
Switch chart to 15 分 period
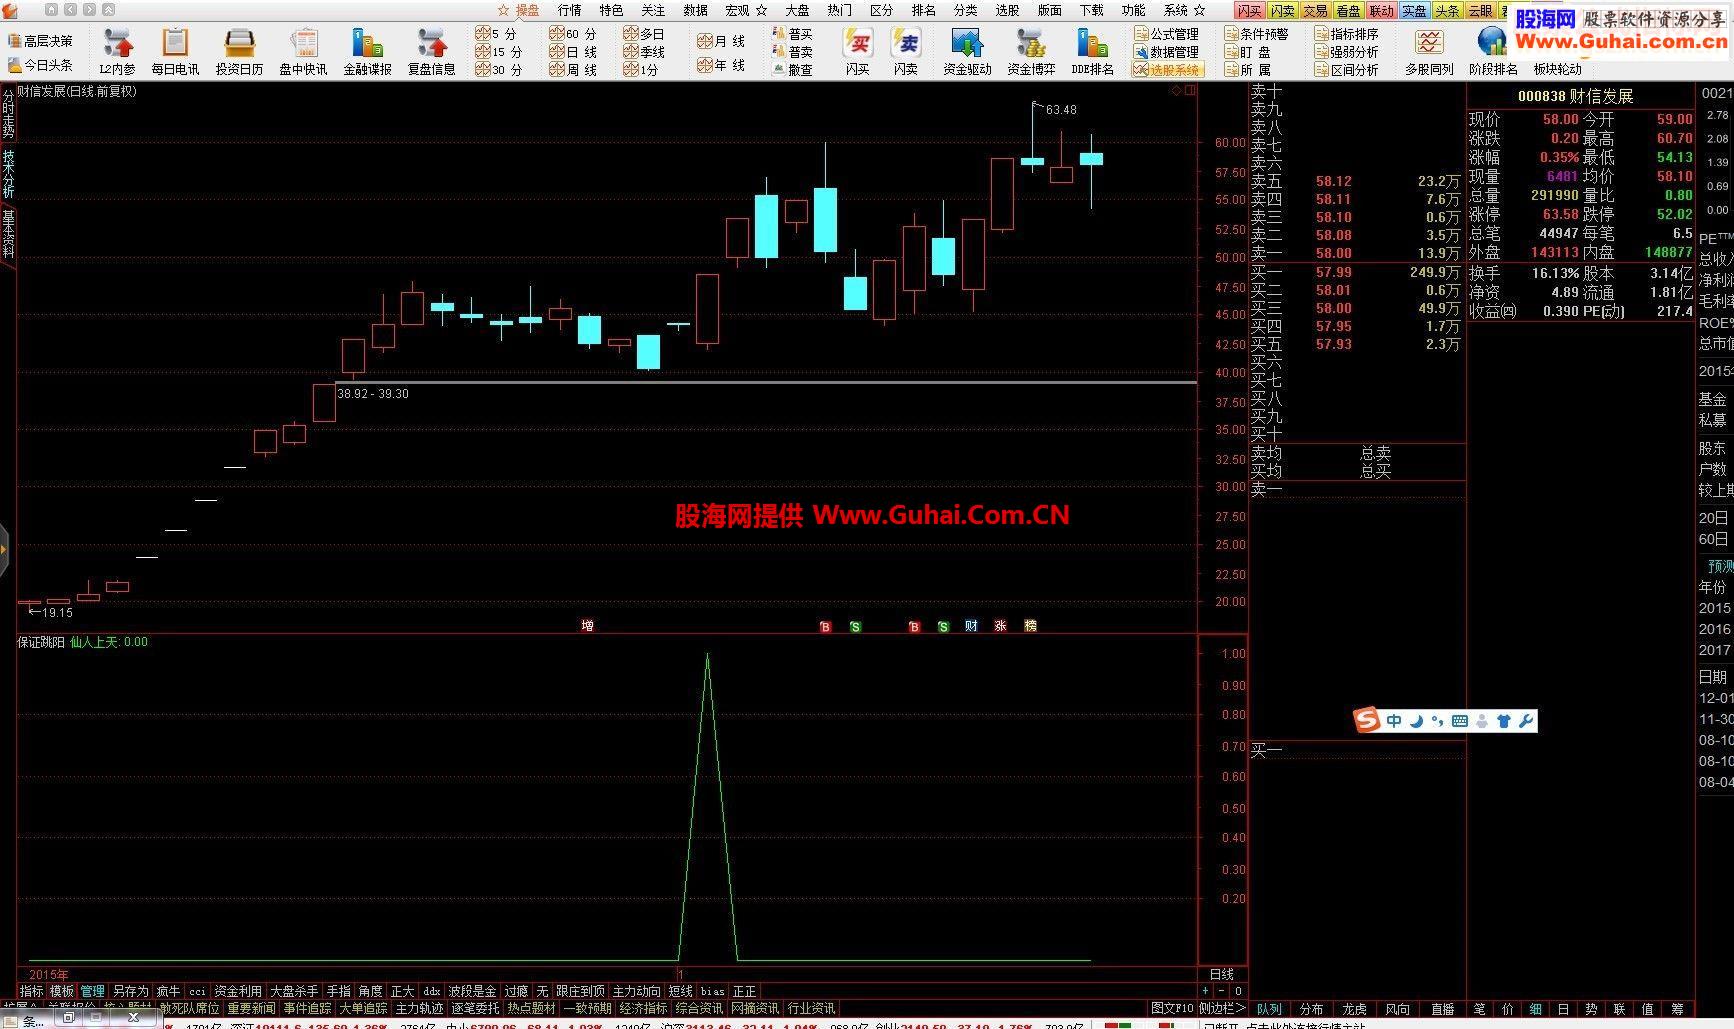[499, 52]
